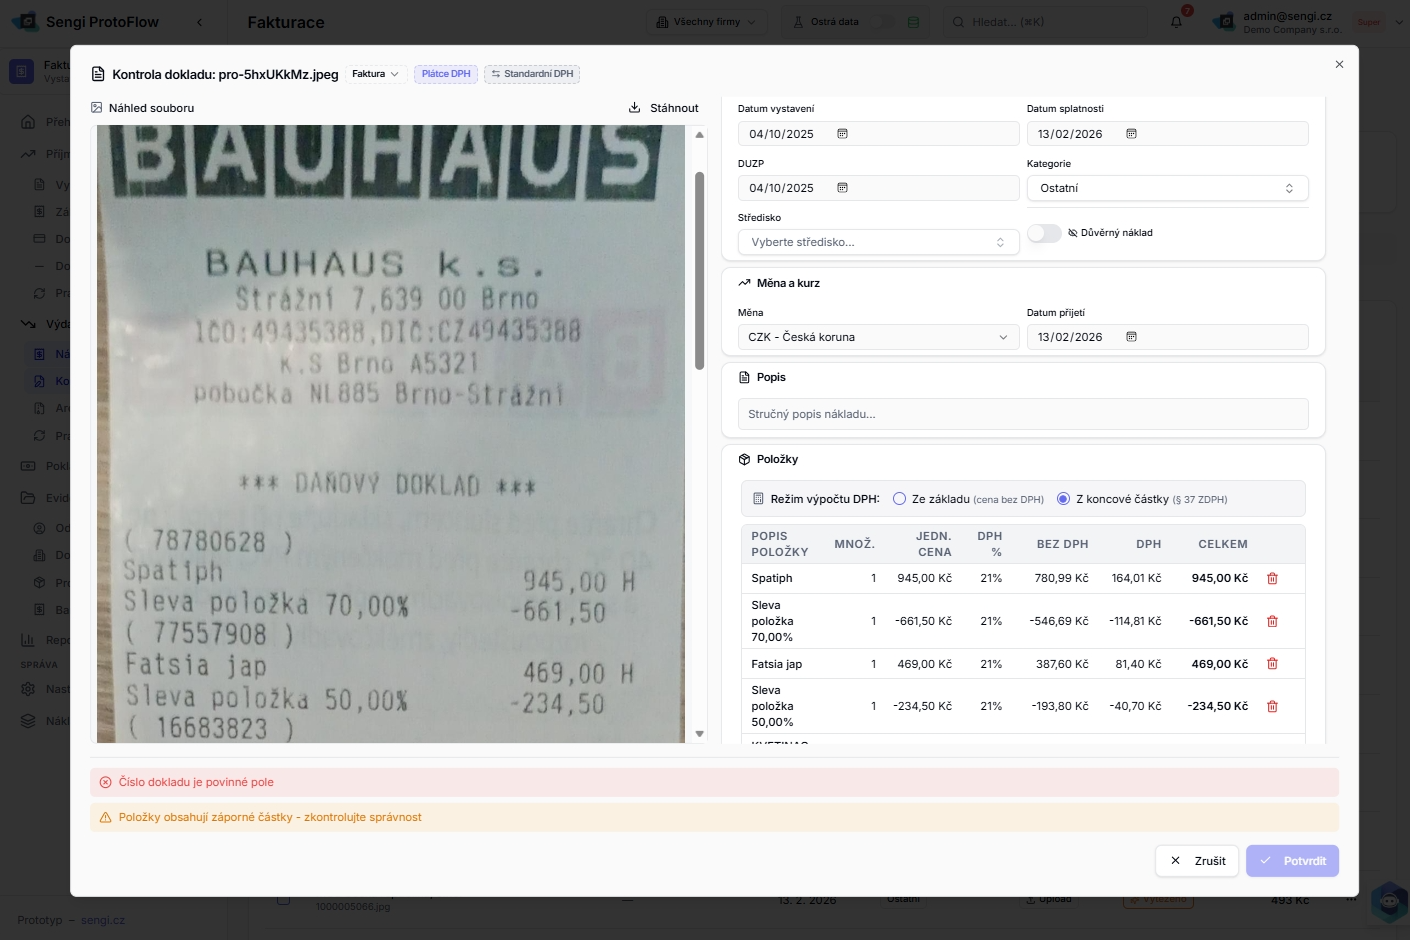1410x940 pixels.
Task: Select Ze základu VAT calculation mode
Action: pyautogui.click(x=899, y=499)
